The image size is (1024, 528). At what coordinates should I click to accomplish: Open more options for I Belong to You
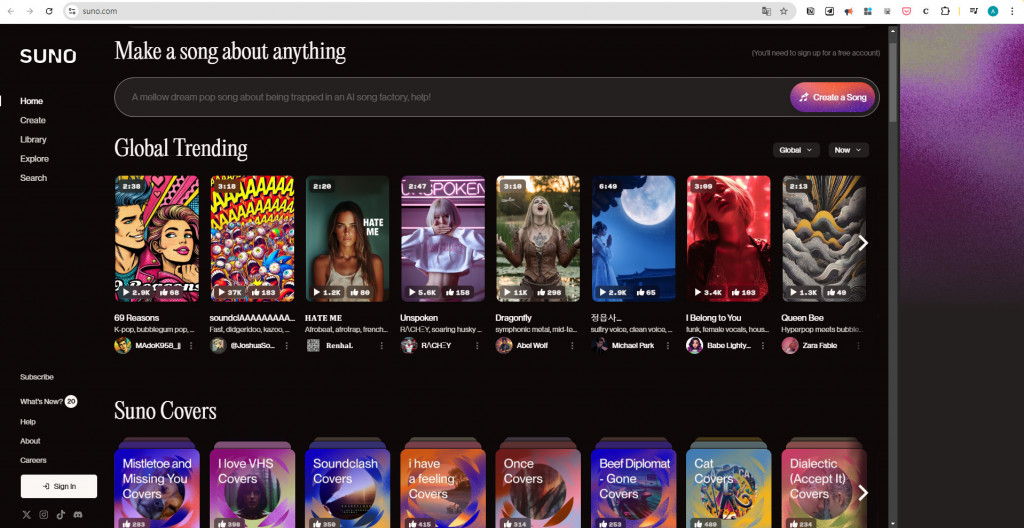763,345
